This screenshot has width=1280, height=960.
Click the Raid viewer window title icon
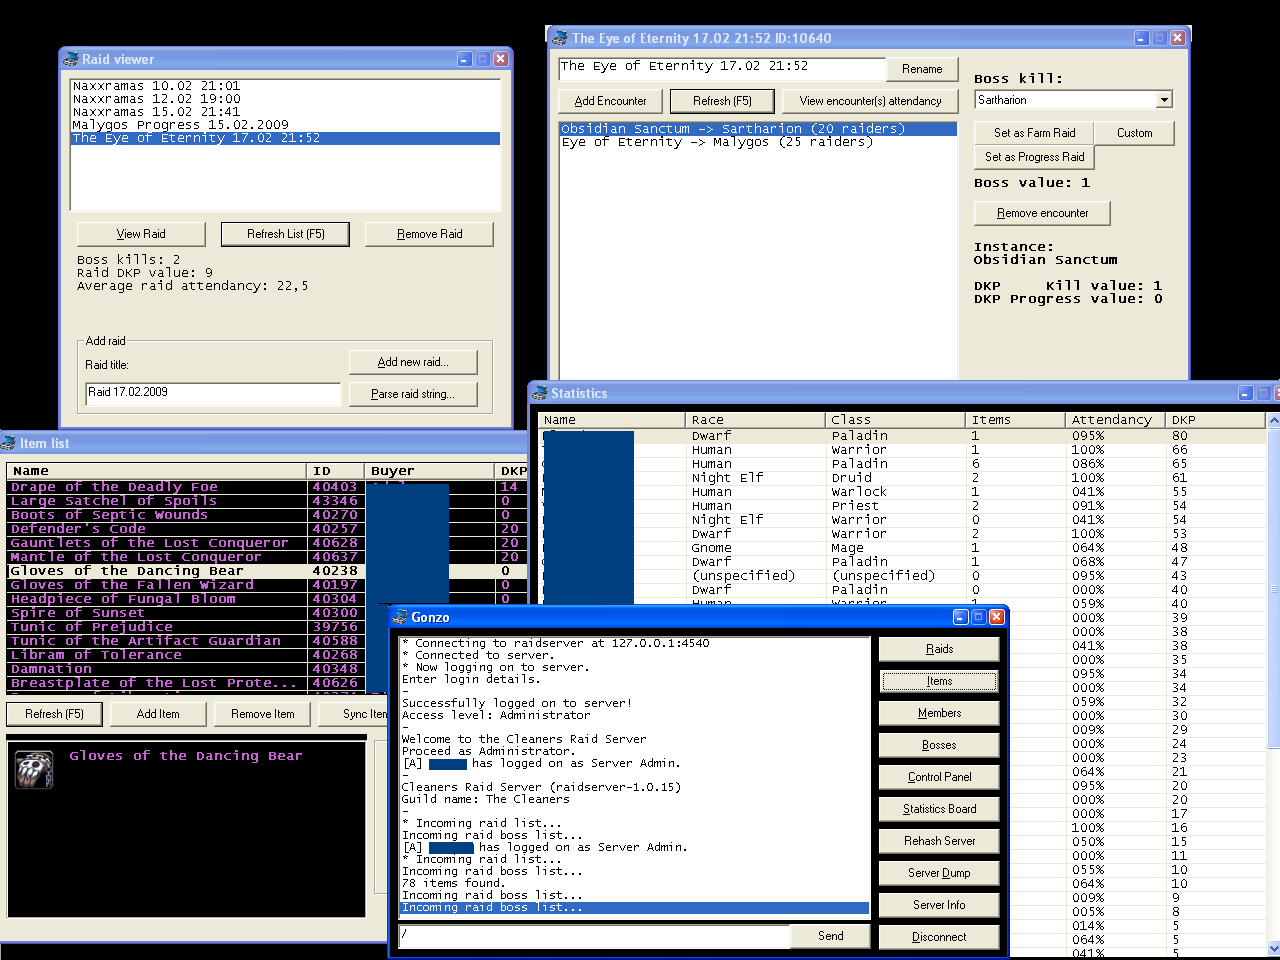click(71, 59)
